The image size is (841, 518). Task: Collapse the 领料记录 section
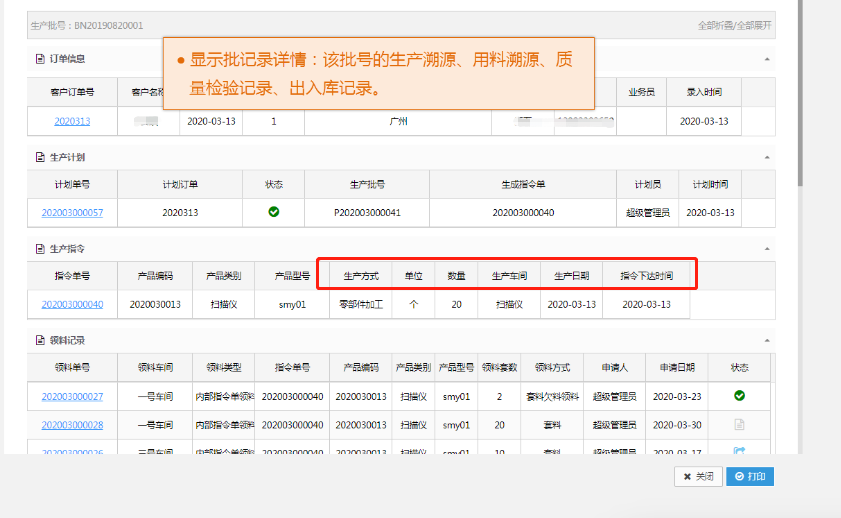pos(767,341)
